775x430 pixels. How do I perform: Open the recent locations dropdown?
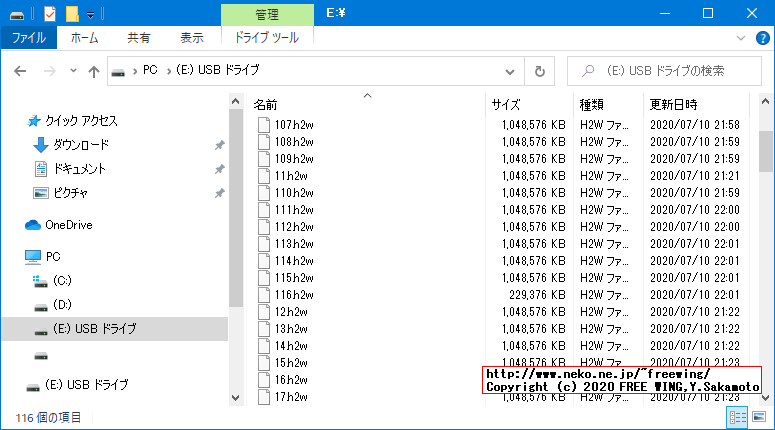(x=73, y=71)
